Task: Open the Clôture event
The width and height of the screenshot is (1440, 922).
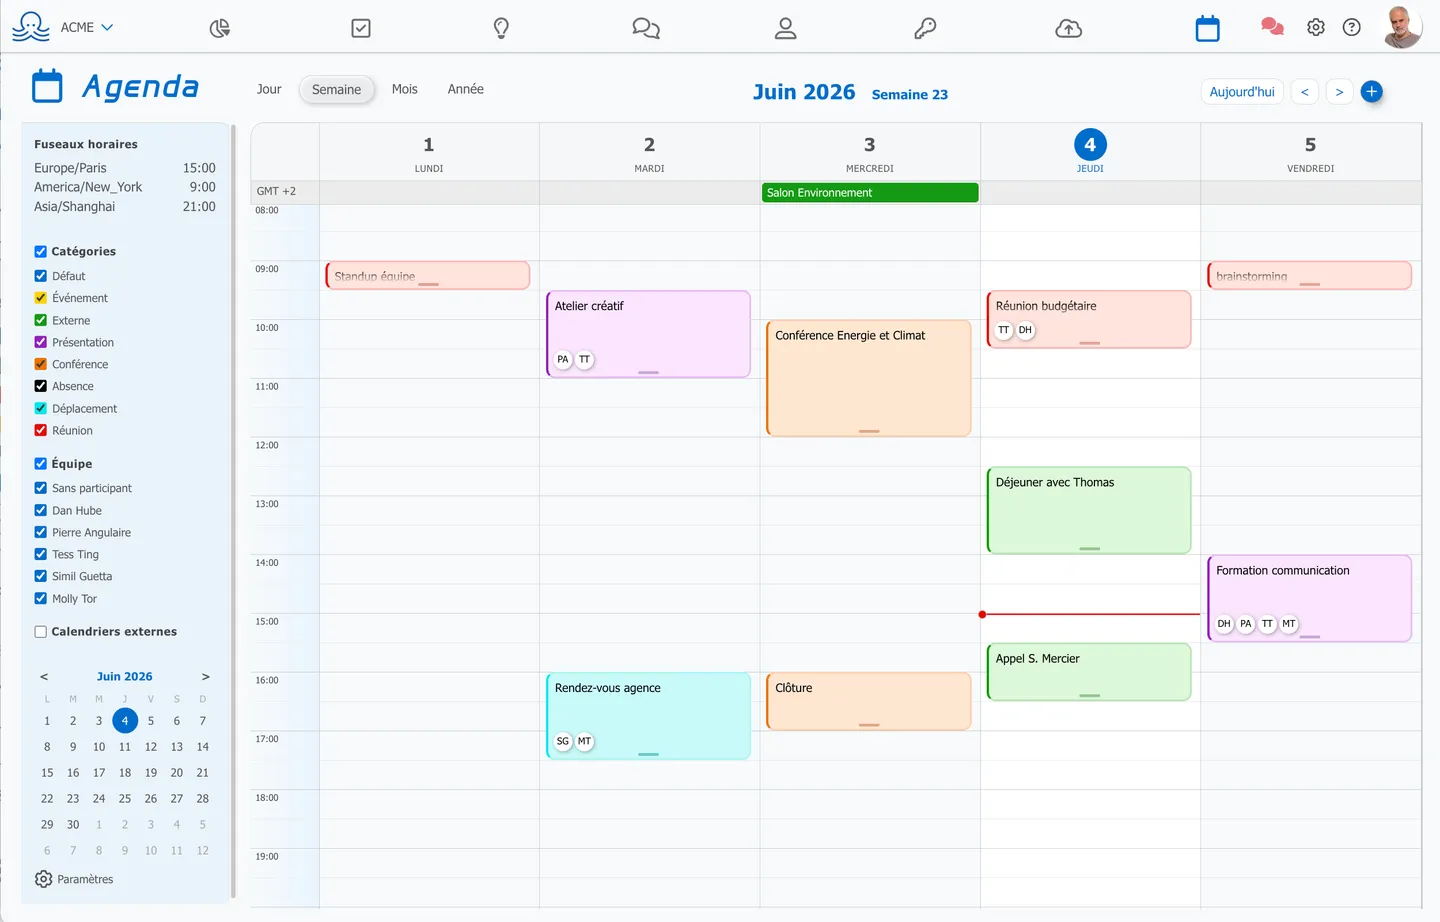Action: (x=869, y=701)
